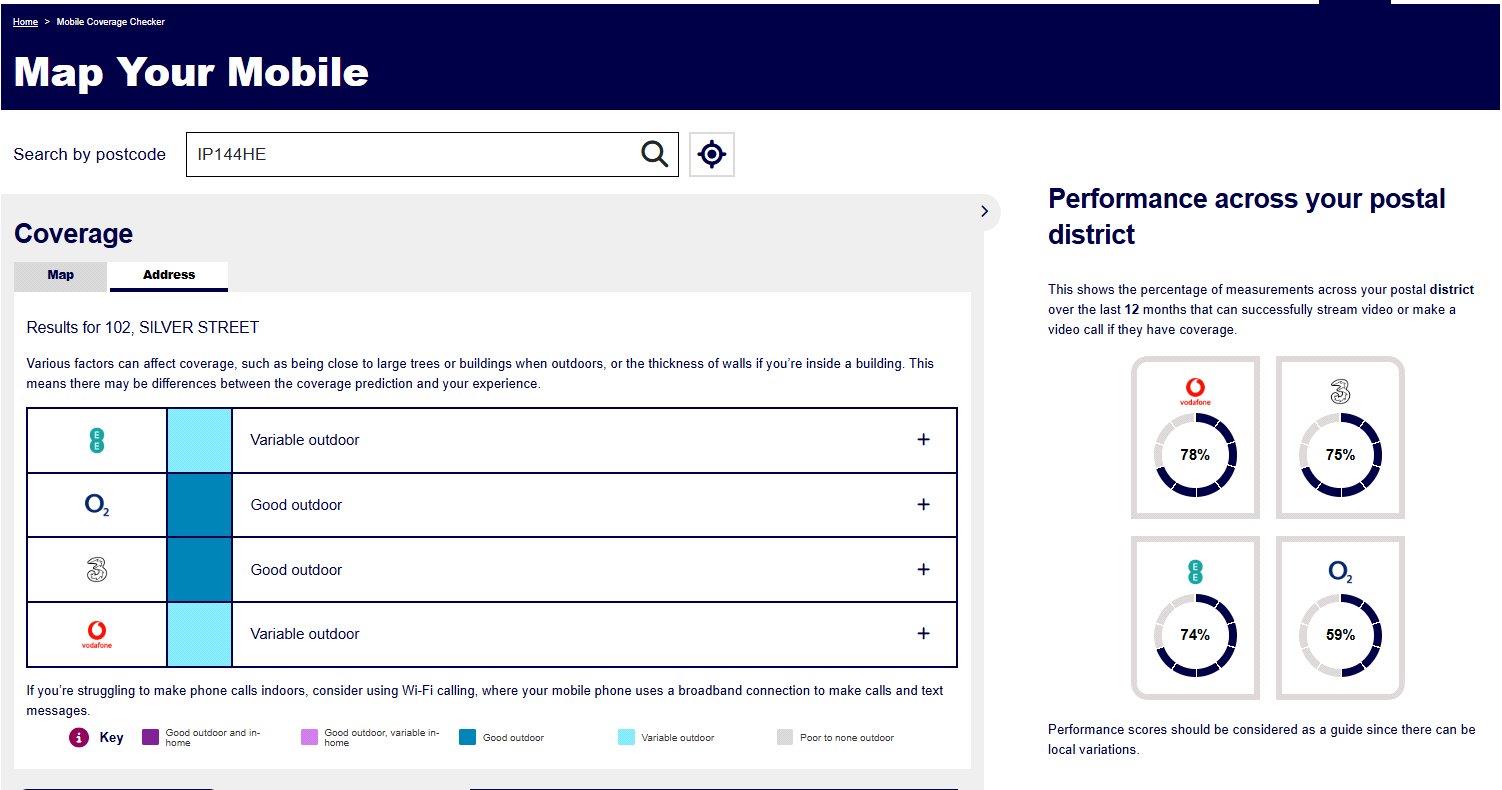Expand EE Variable outdoor row
Image resolution: width=1502 pixels, height=790 pixels.
923,440
